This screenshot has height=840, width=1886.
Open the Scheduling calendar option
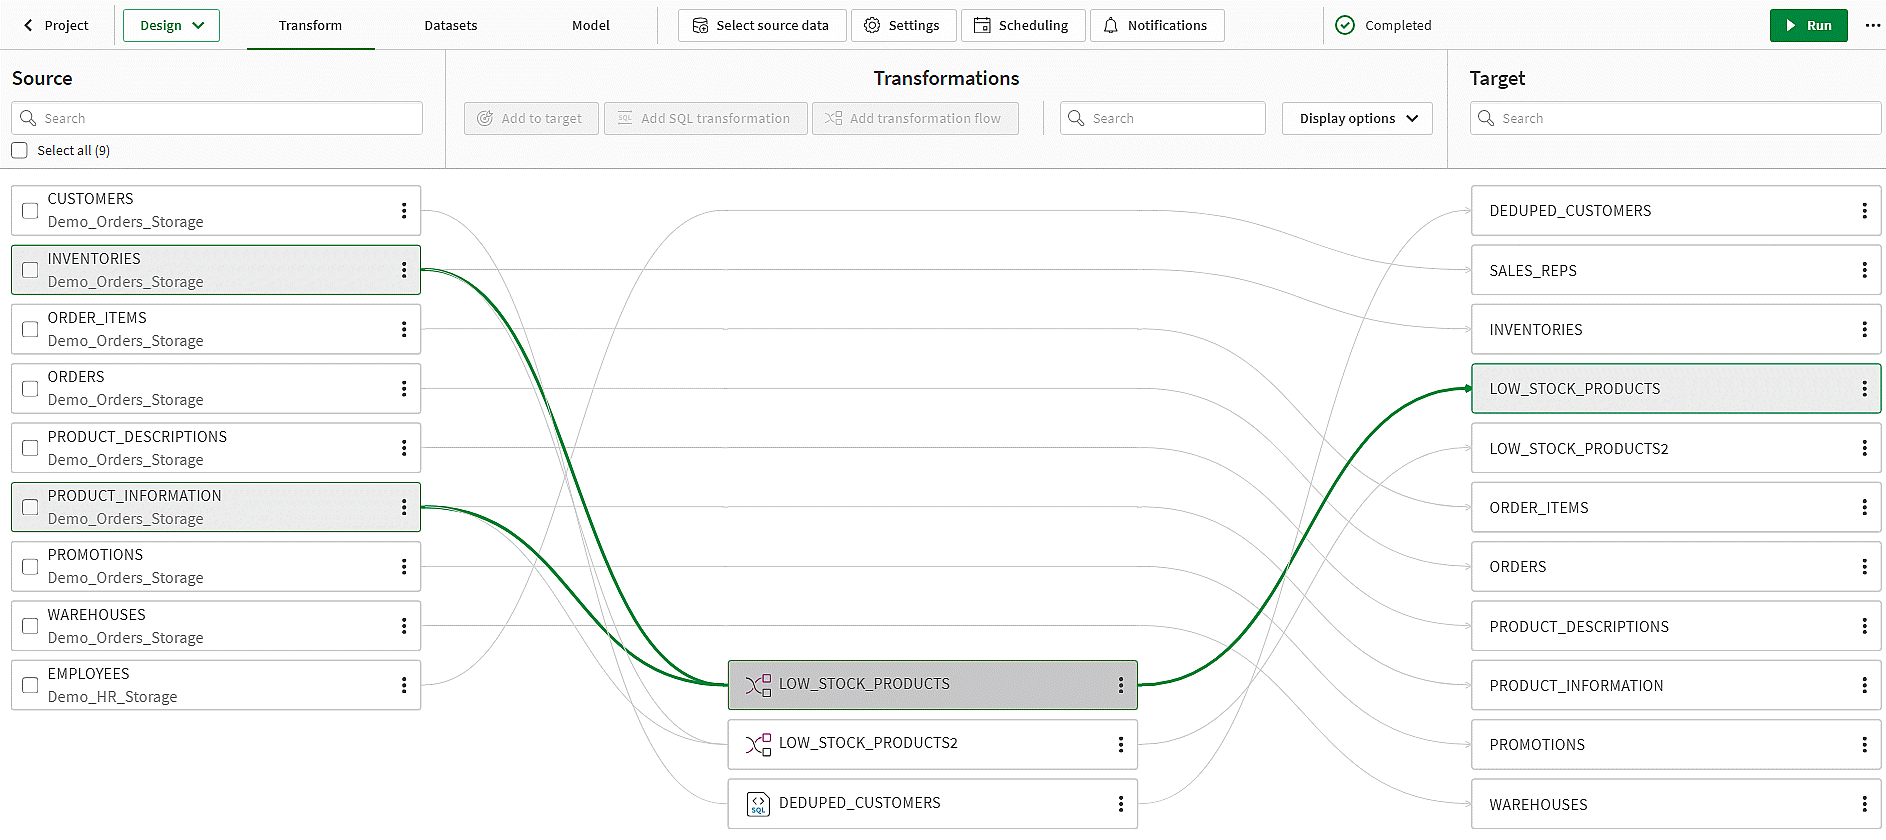[x=1023, y=26]
